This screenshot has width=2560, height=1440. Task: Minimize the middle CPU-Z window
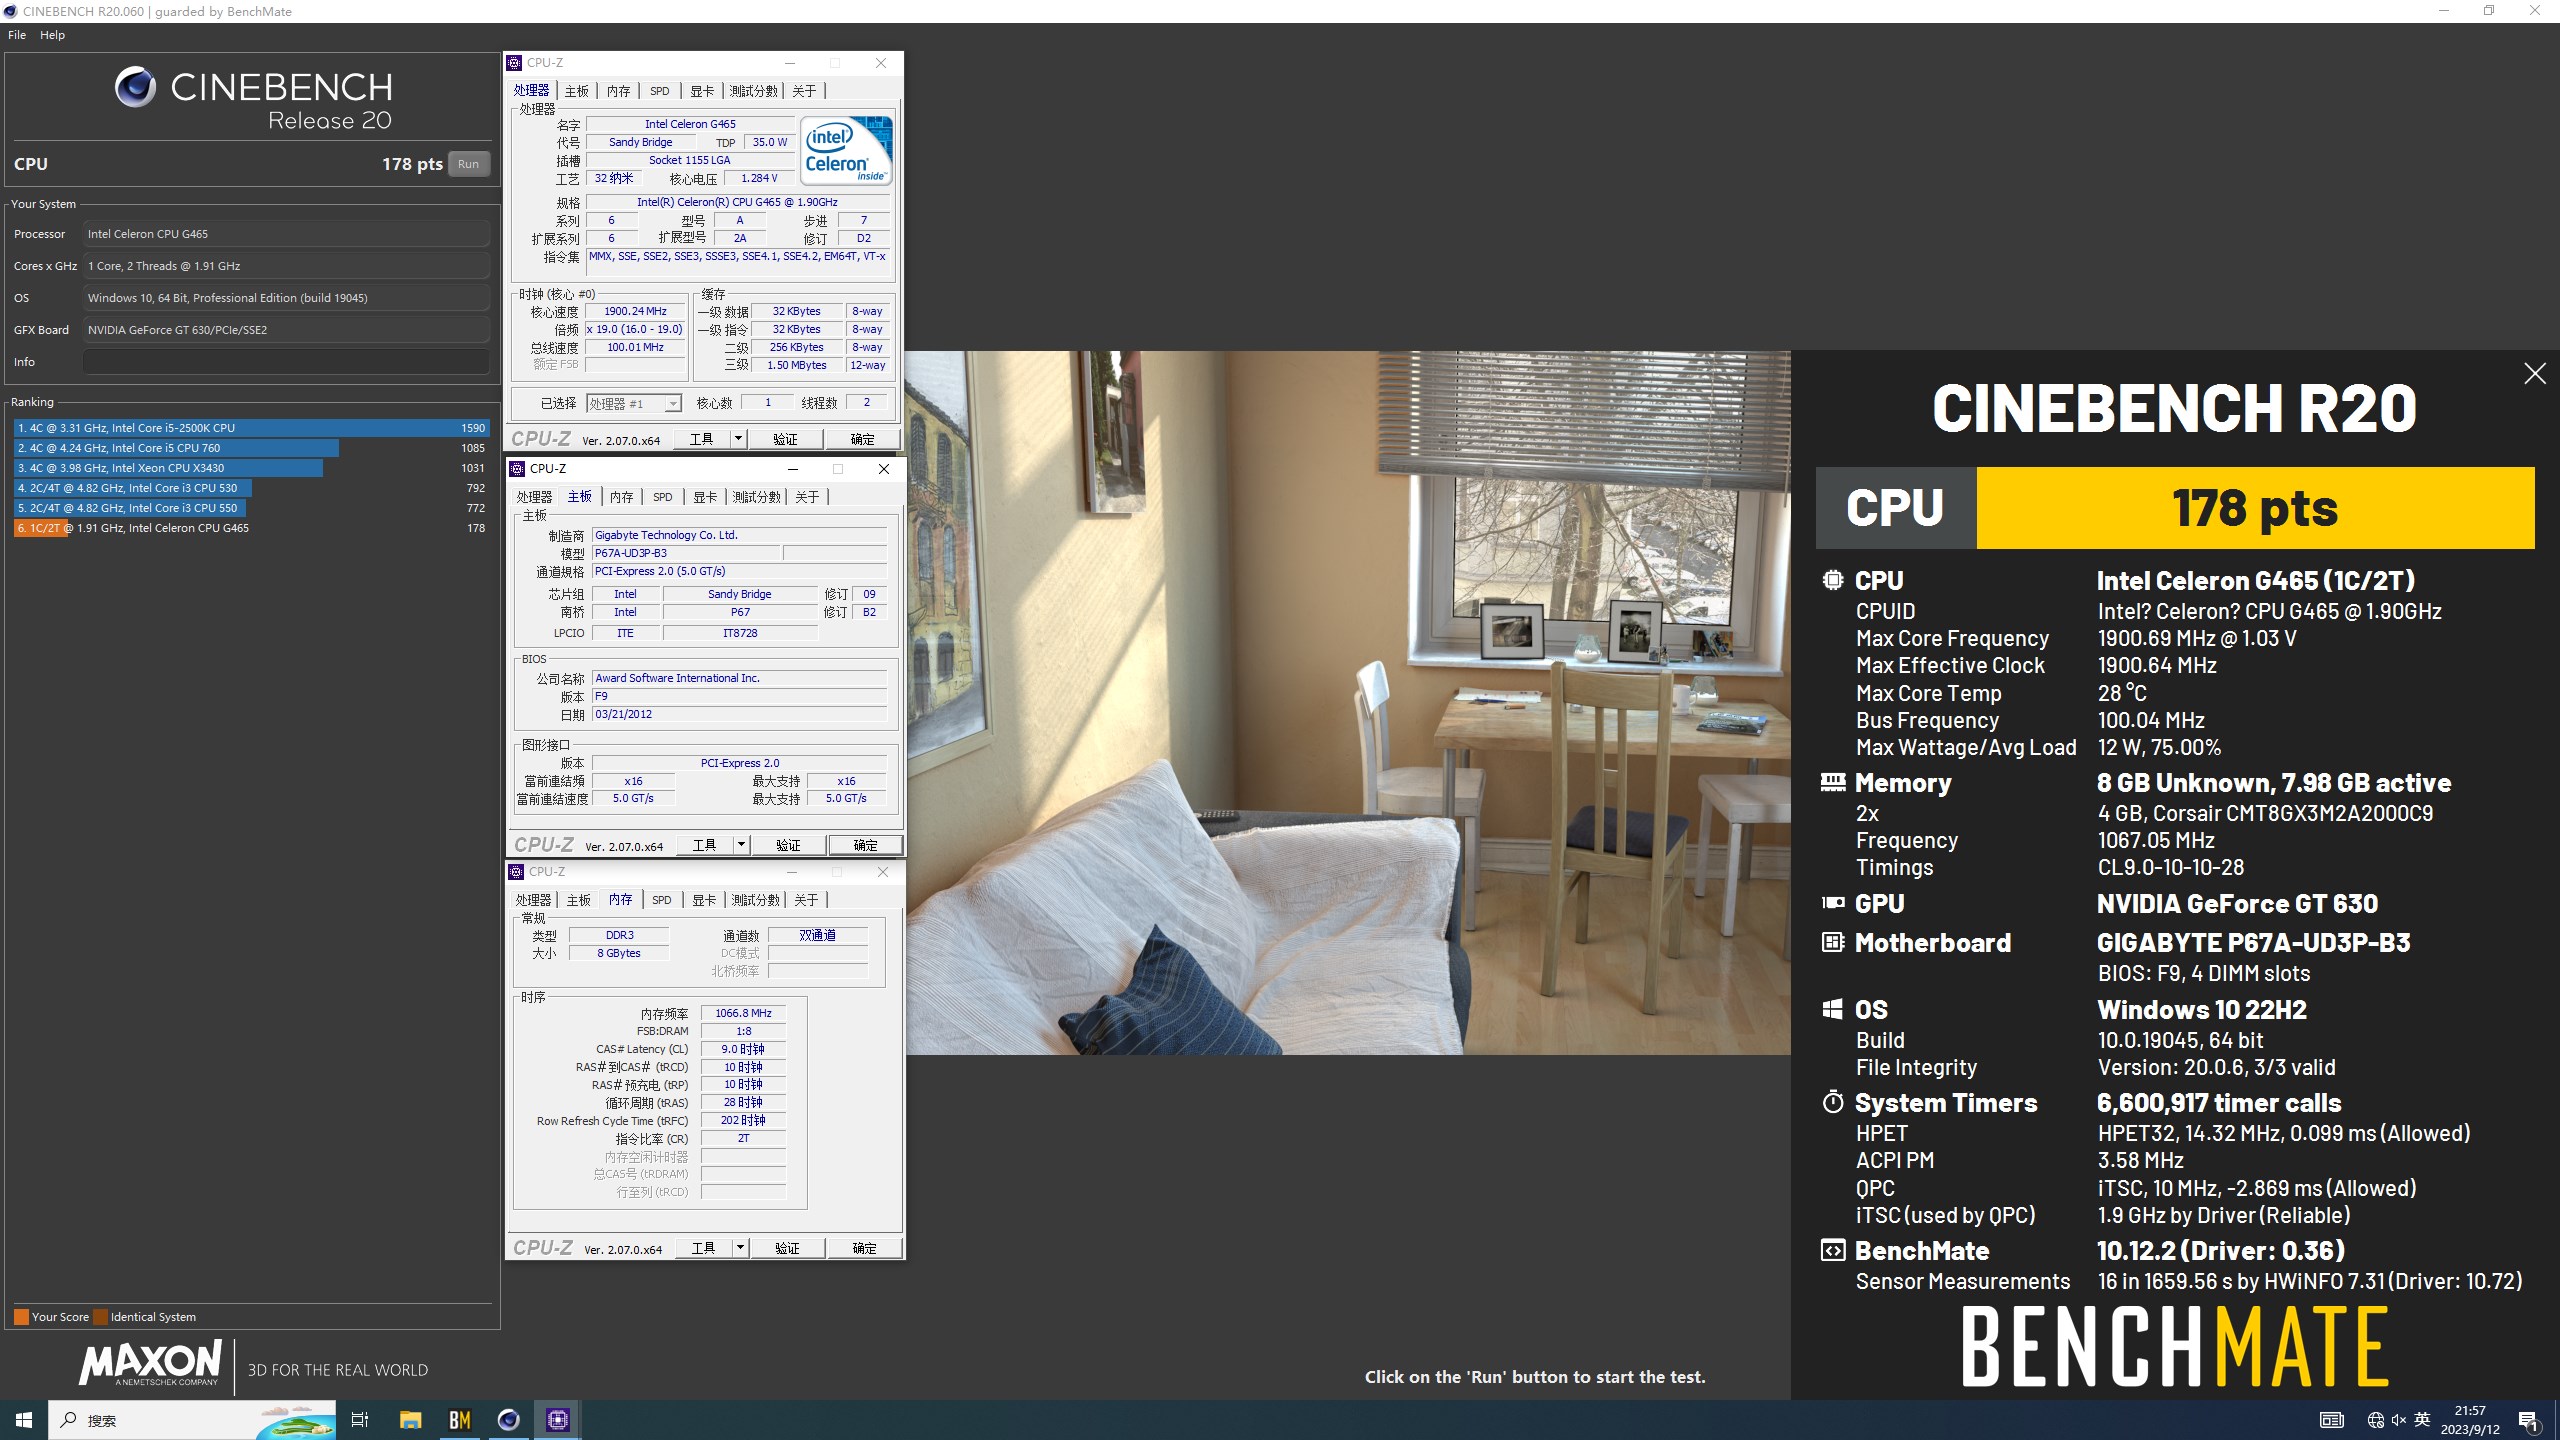tap(793, 469)
